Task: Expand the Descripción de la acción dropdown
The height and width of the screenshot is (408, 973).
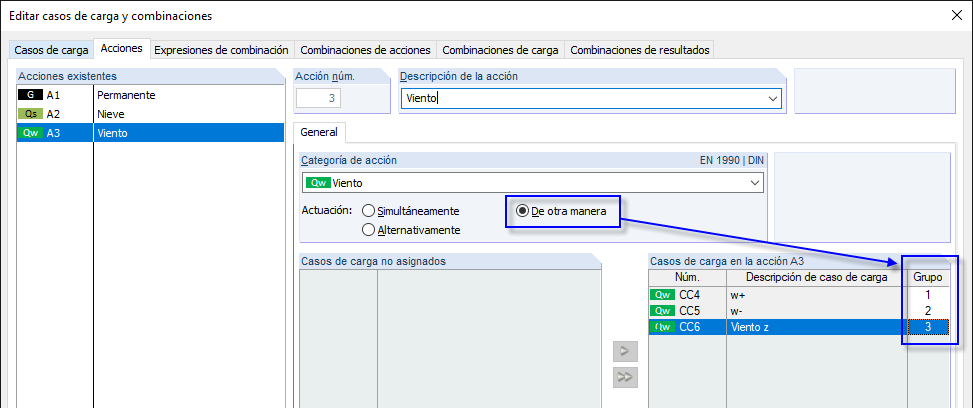Action: (x=772, y=98)
